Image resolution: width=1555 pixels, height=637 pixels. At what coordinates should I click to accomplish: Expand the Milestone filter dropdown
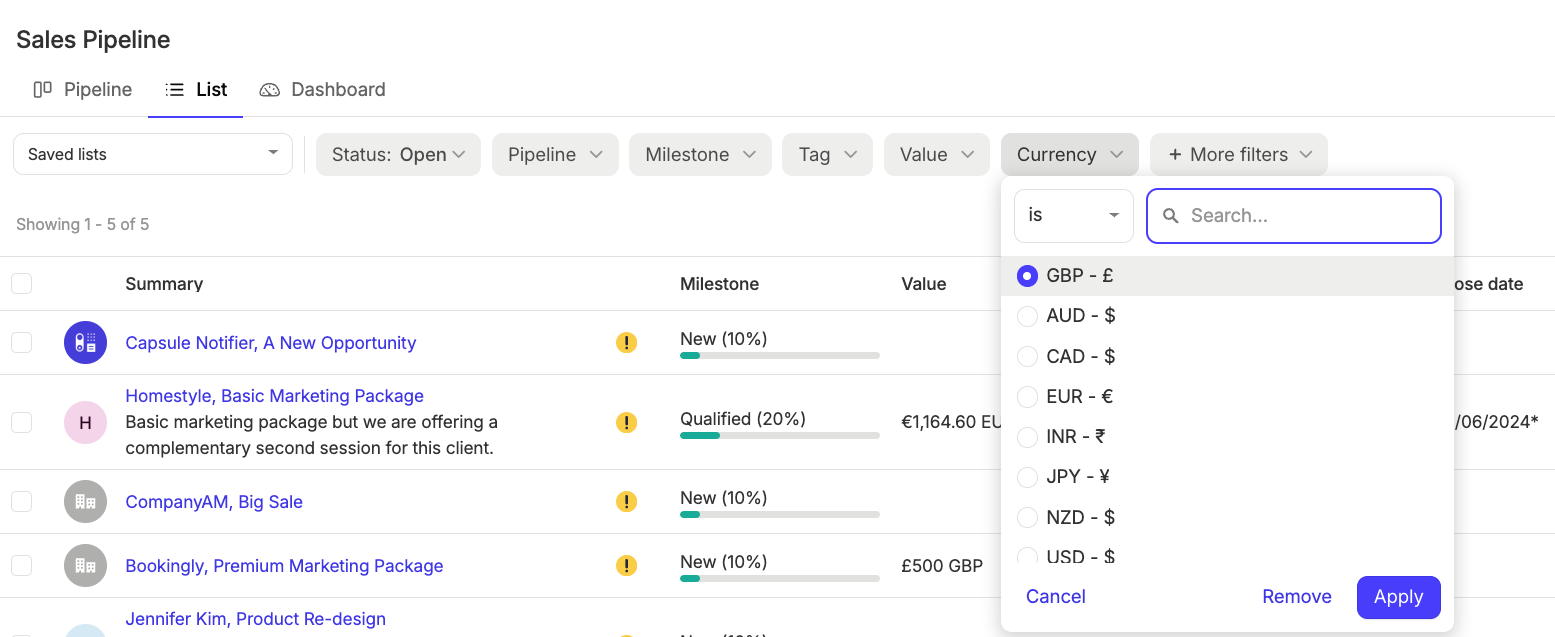700,155
